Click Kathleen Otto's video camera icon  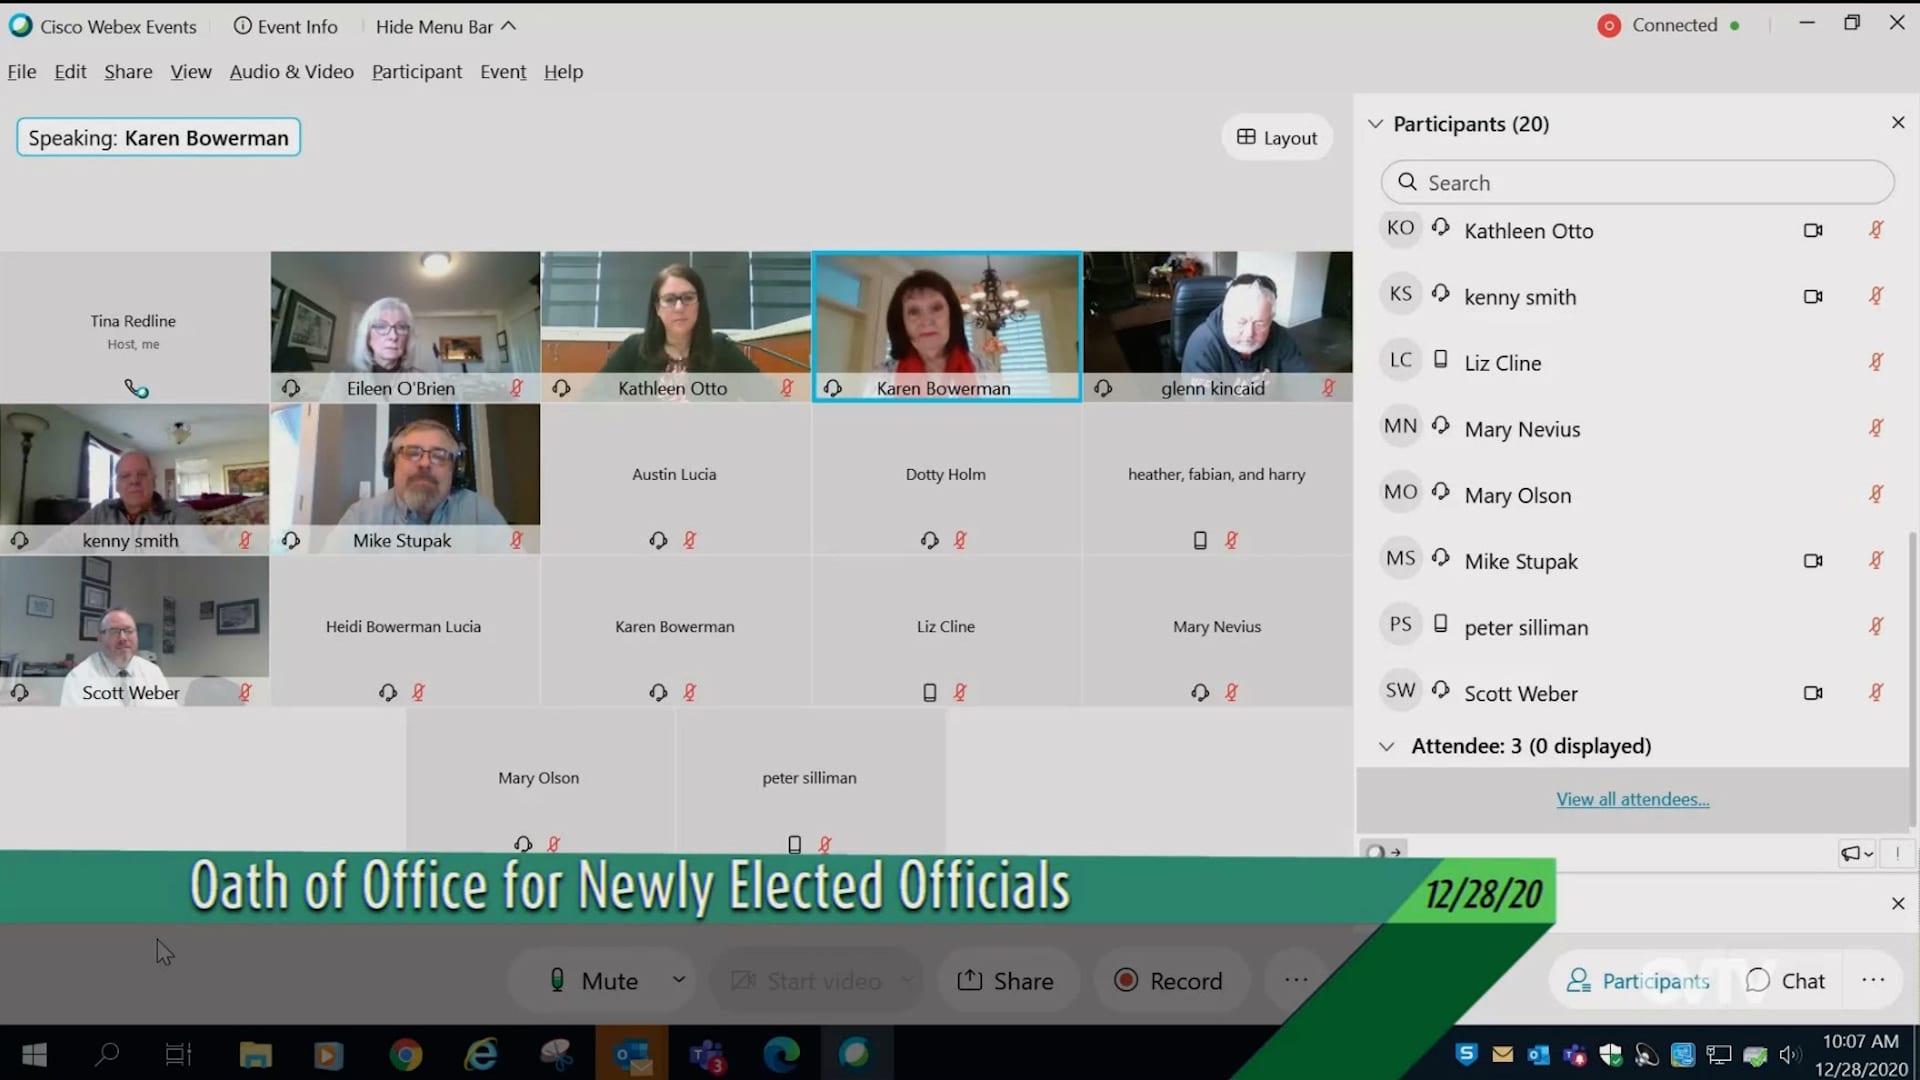point(1812,231)
